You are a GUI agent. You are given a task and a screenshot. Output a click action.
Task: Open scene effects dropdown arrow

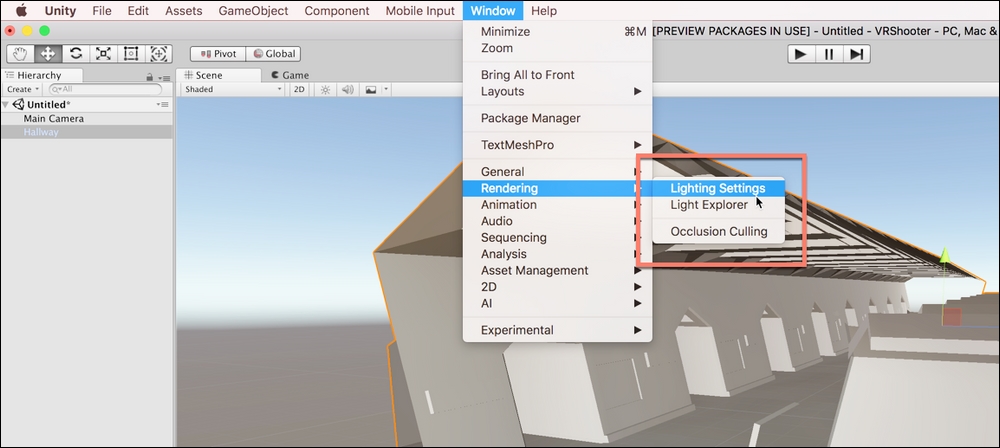[386, 89]
